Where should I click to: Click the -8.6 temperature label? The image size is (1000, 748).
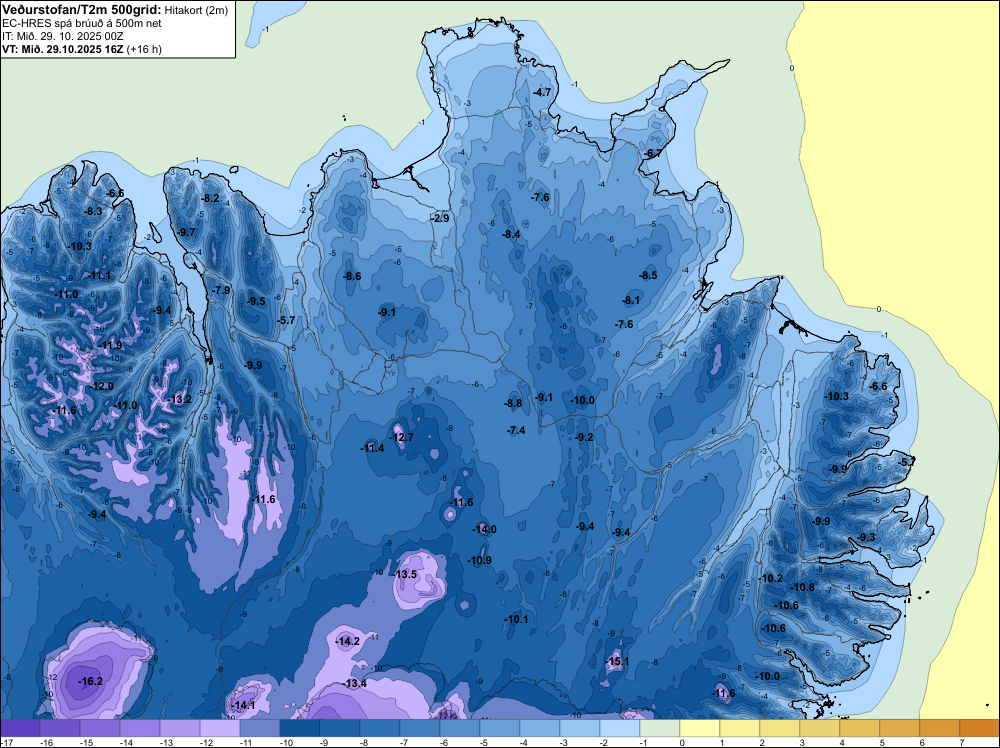tap(352, 276)
